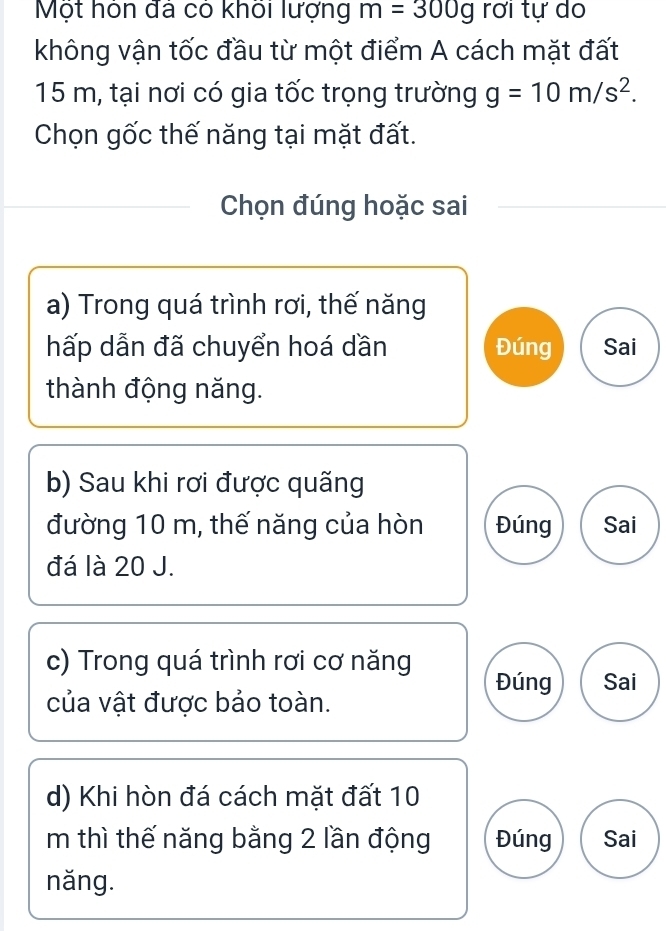Select Sai for statement a

(x=620, y=347)
